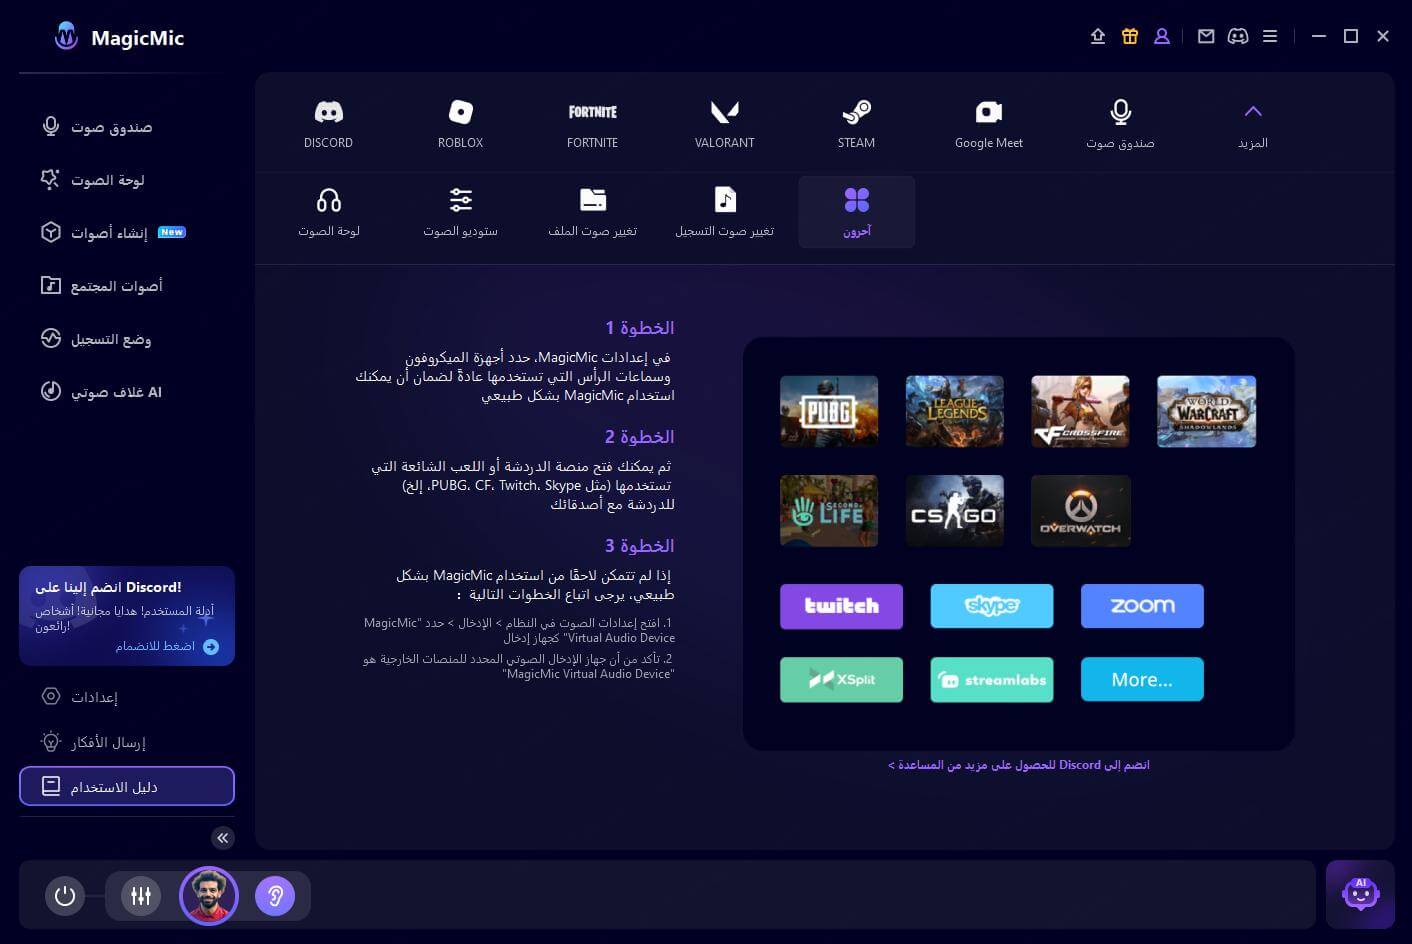This screenshot has width=1412, height=944.
Task: Click the upload/share icon in title bar
Action: tap(1098, 36)
